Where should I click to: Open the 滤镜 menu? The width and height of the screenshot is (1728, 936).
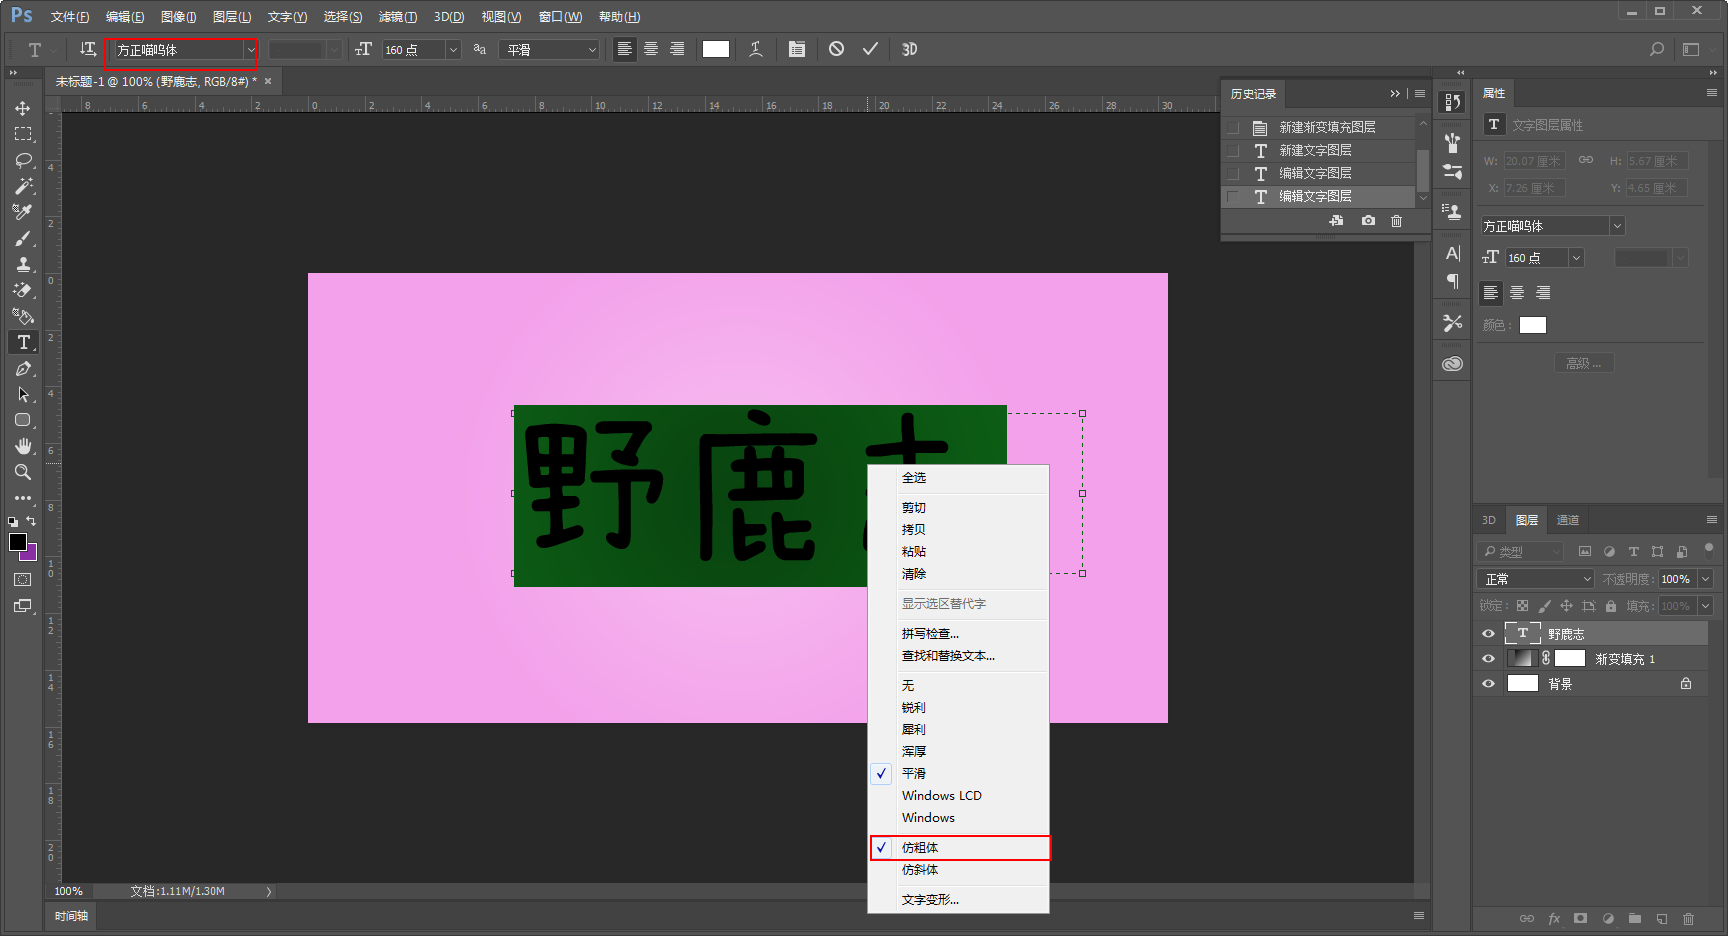(398, 17)
